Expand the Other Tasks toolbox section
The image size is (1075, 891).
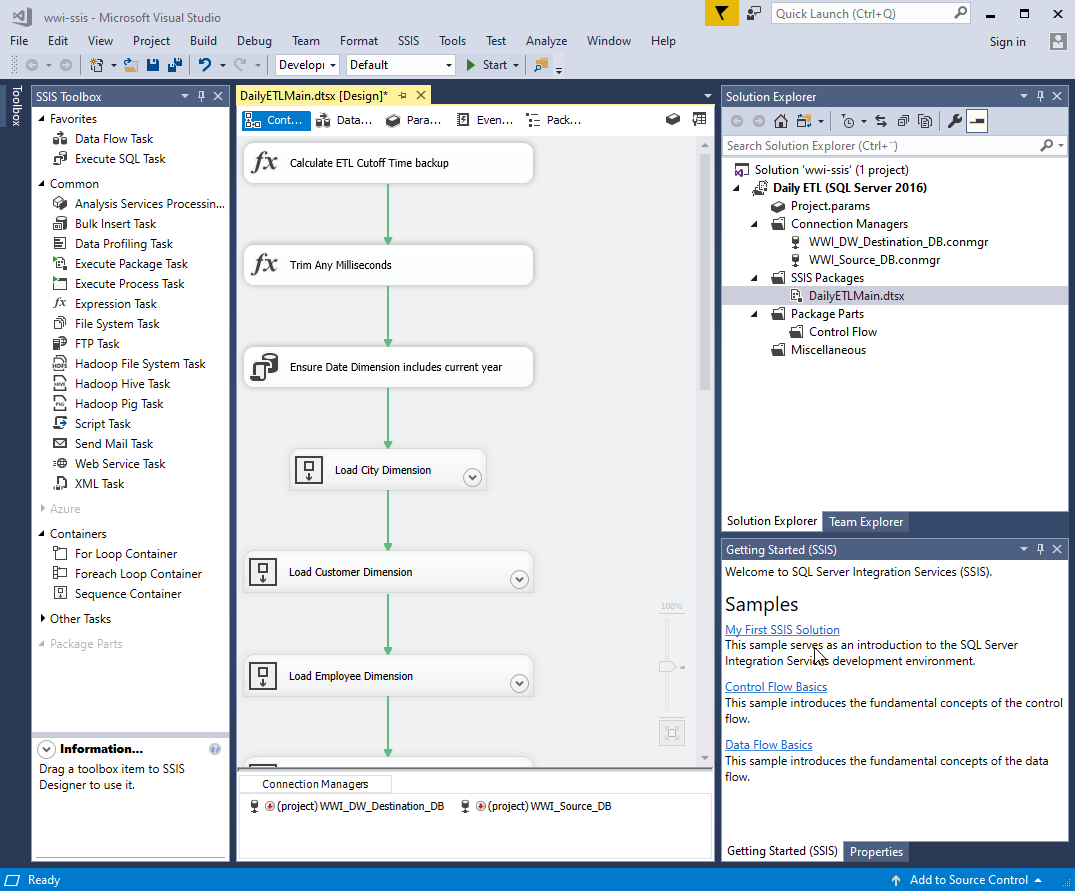[x=43, y=618]
